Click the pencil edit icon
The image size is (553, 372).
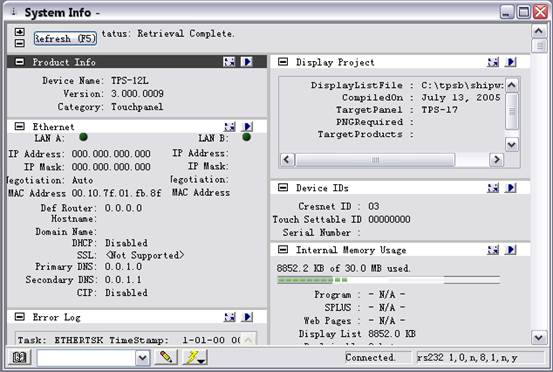(166, 357)
